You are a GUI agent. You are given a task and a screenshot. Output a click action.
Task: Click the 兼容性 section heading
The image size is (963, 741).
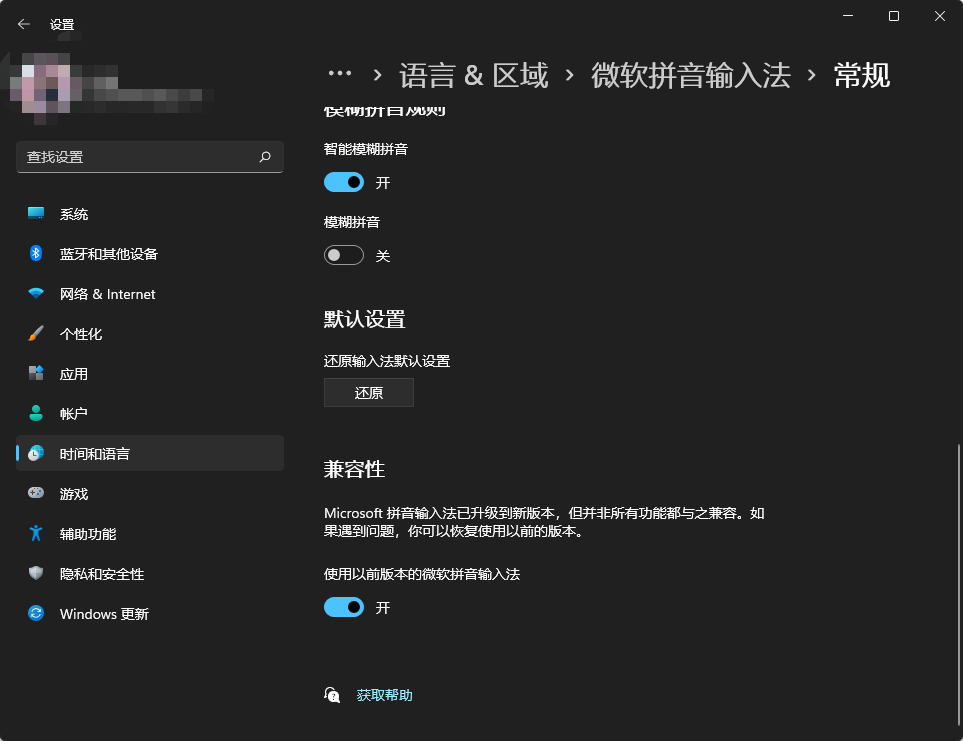[x=354, y=469]
